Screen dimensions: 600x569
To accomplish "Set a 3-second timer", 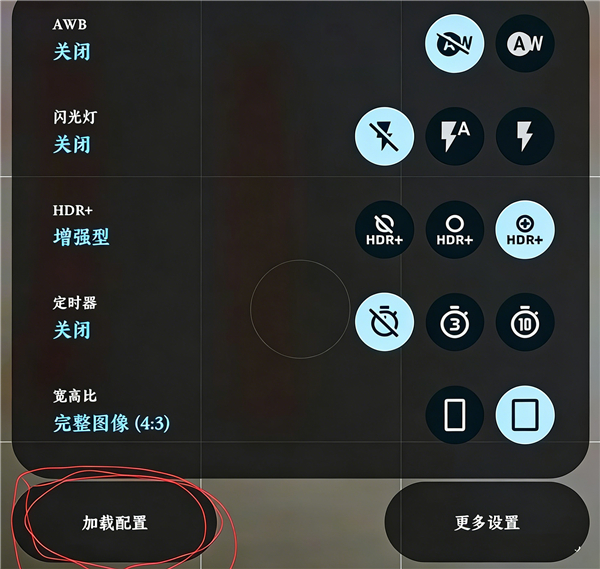I will pyautogui.click(x=455, y=322).
